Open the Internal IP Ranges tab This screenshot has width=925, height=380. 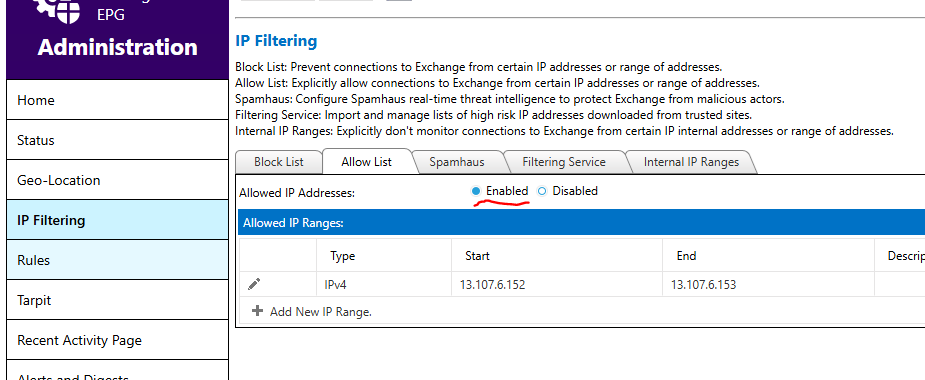point(691,162)
